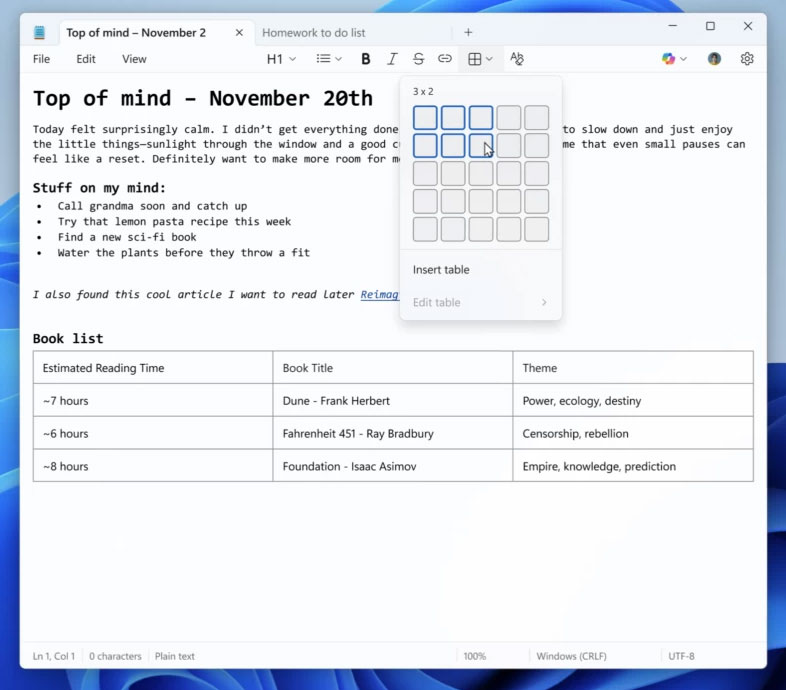Screen dimensions: 786x690
Task: Click the Power, ecology, destiny cell
Action: [633, 400]
